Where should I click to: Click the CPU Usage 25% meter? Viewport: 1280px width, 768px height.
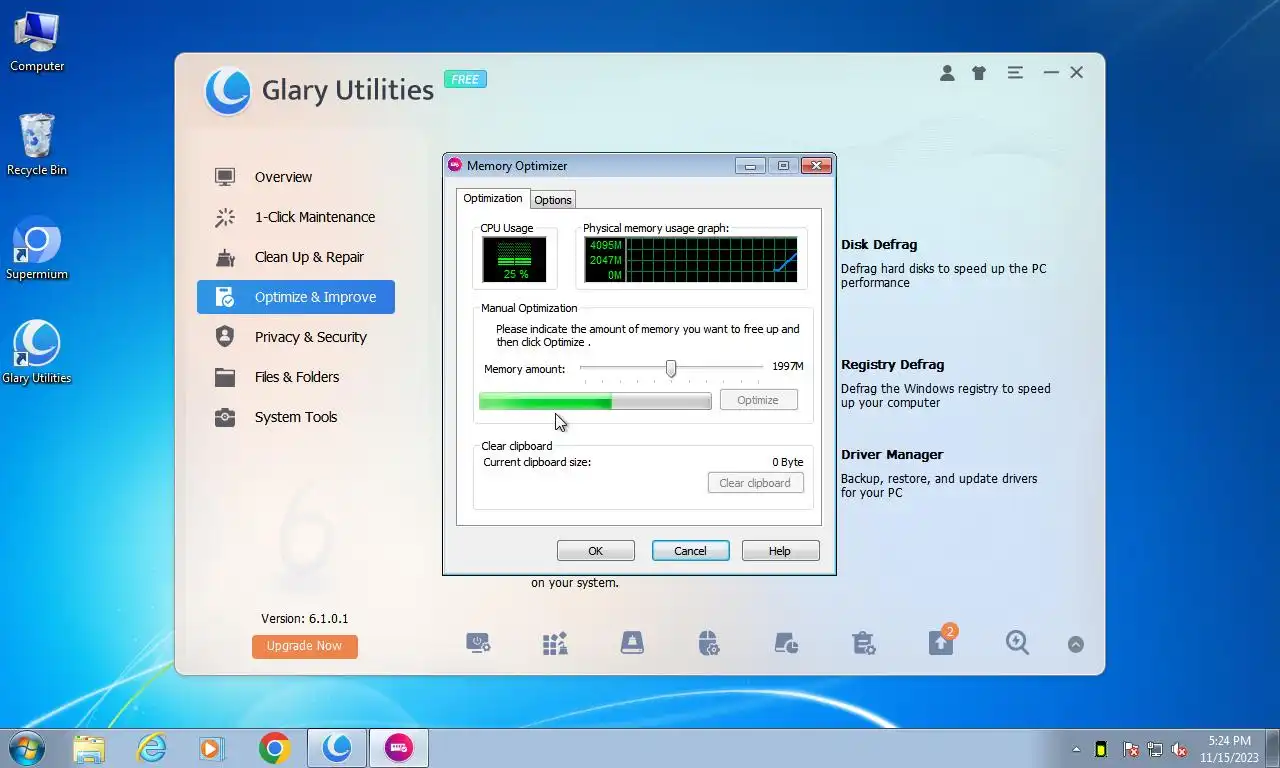pyautogui.click(x=515, y=260)
